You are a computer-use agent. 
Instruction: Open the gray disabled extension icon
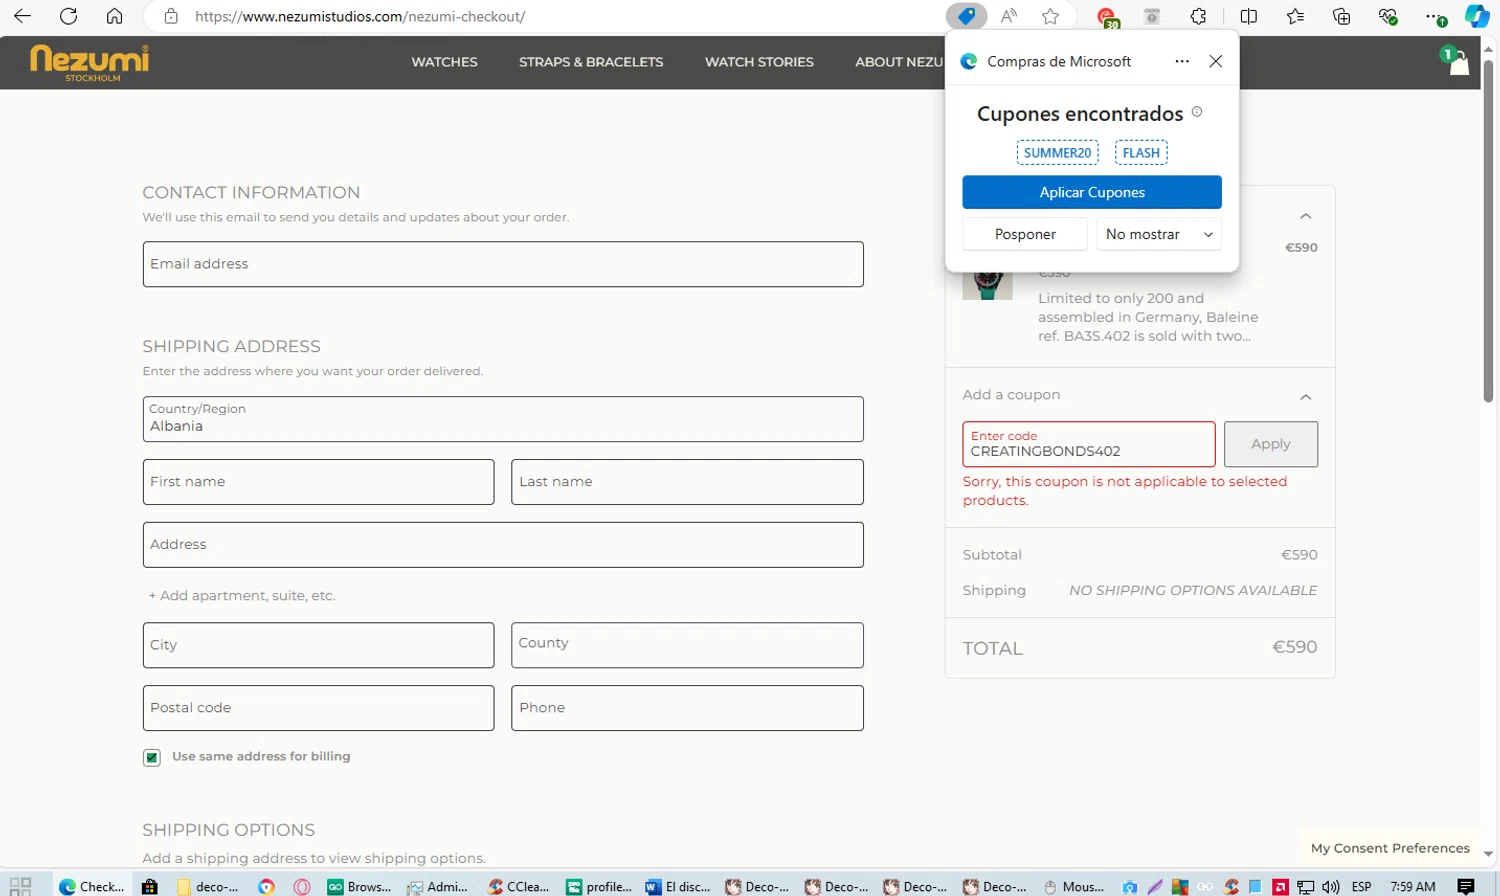click(x=1152, y=16)
